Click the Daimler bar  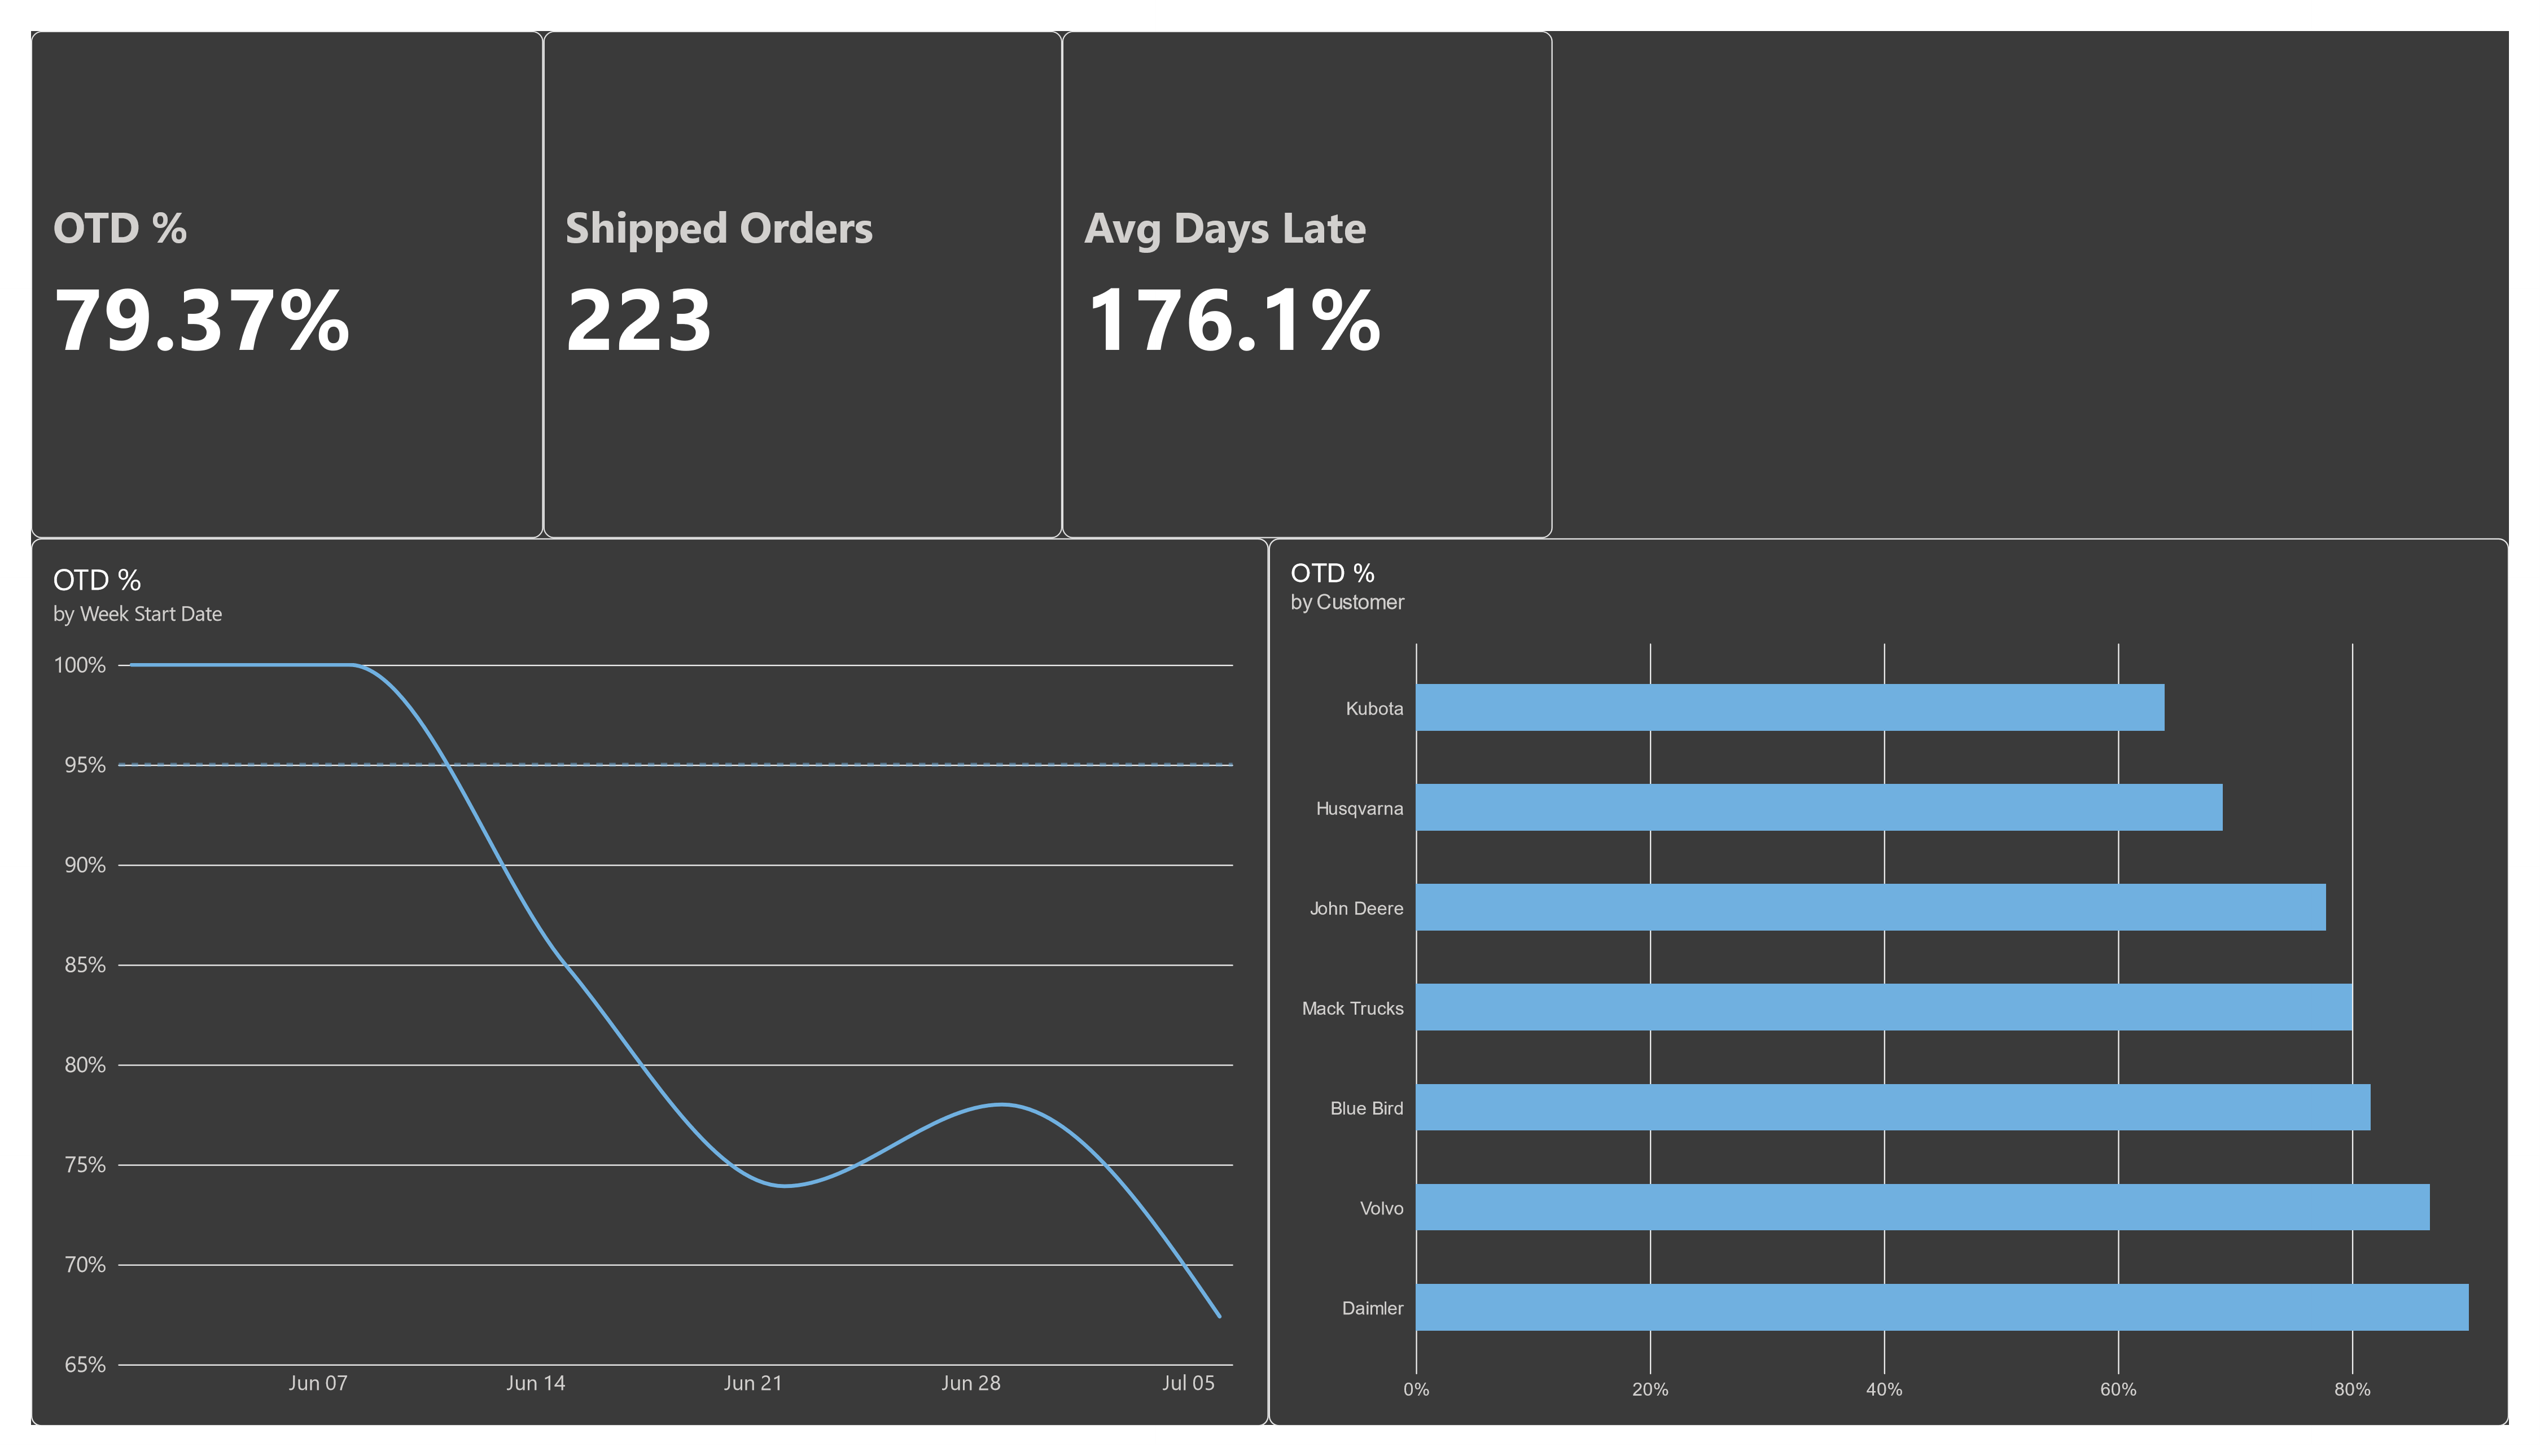point(1942,1308)
